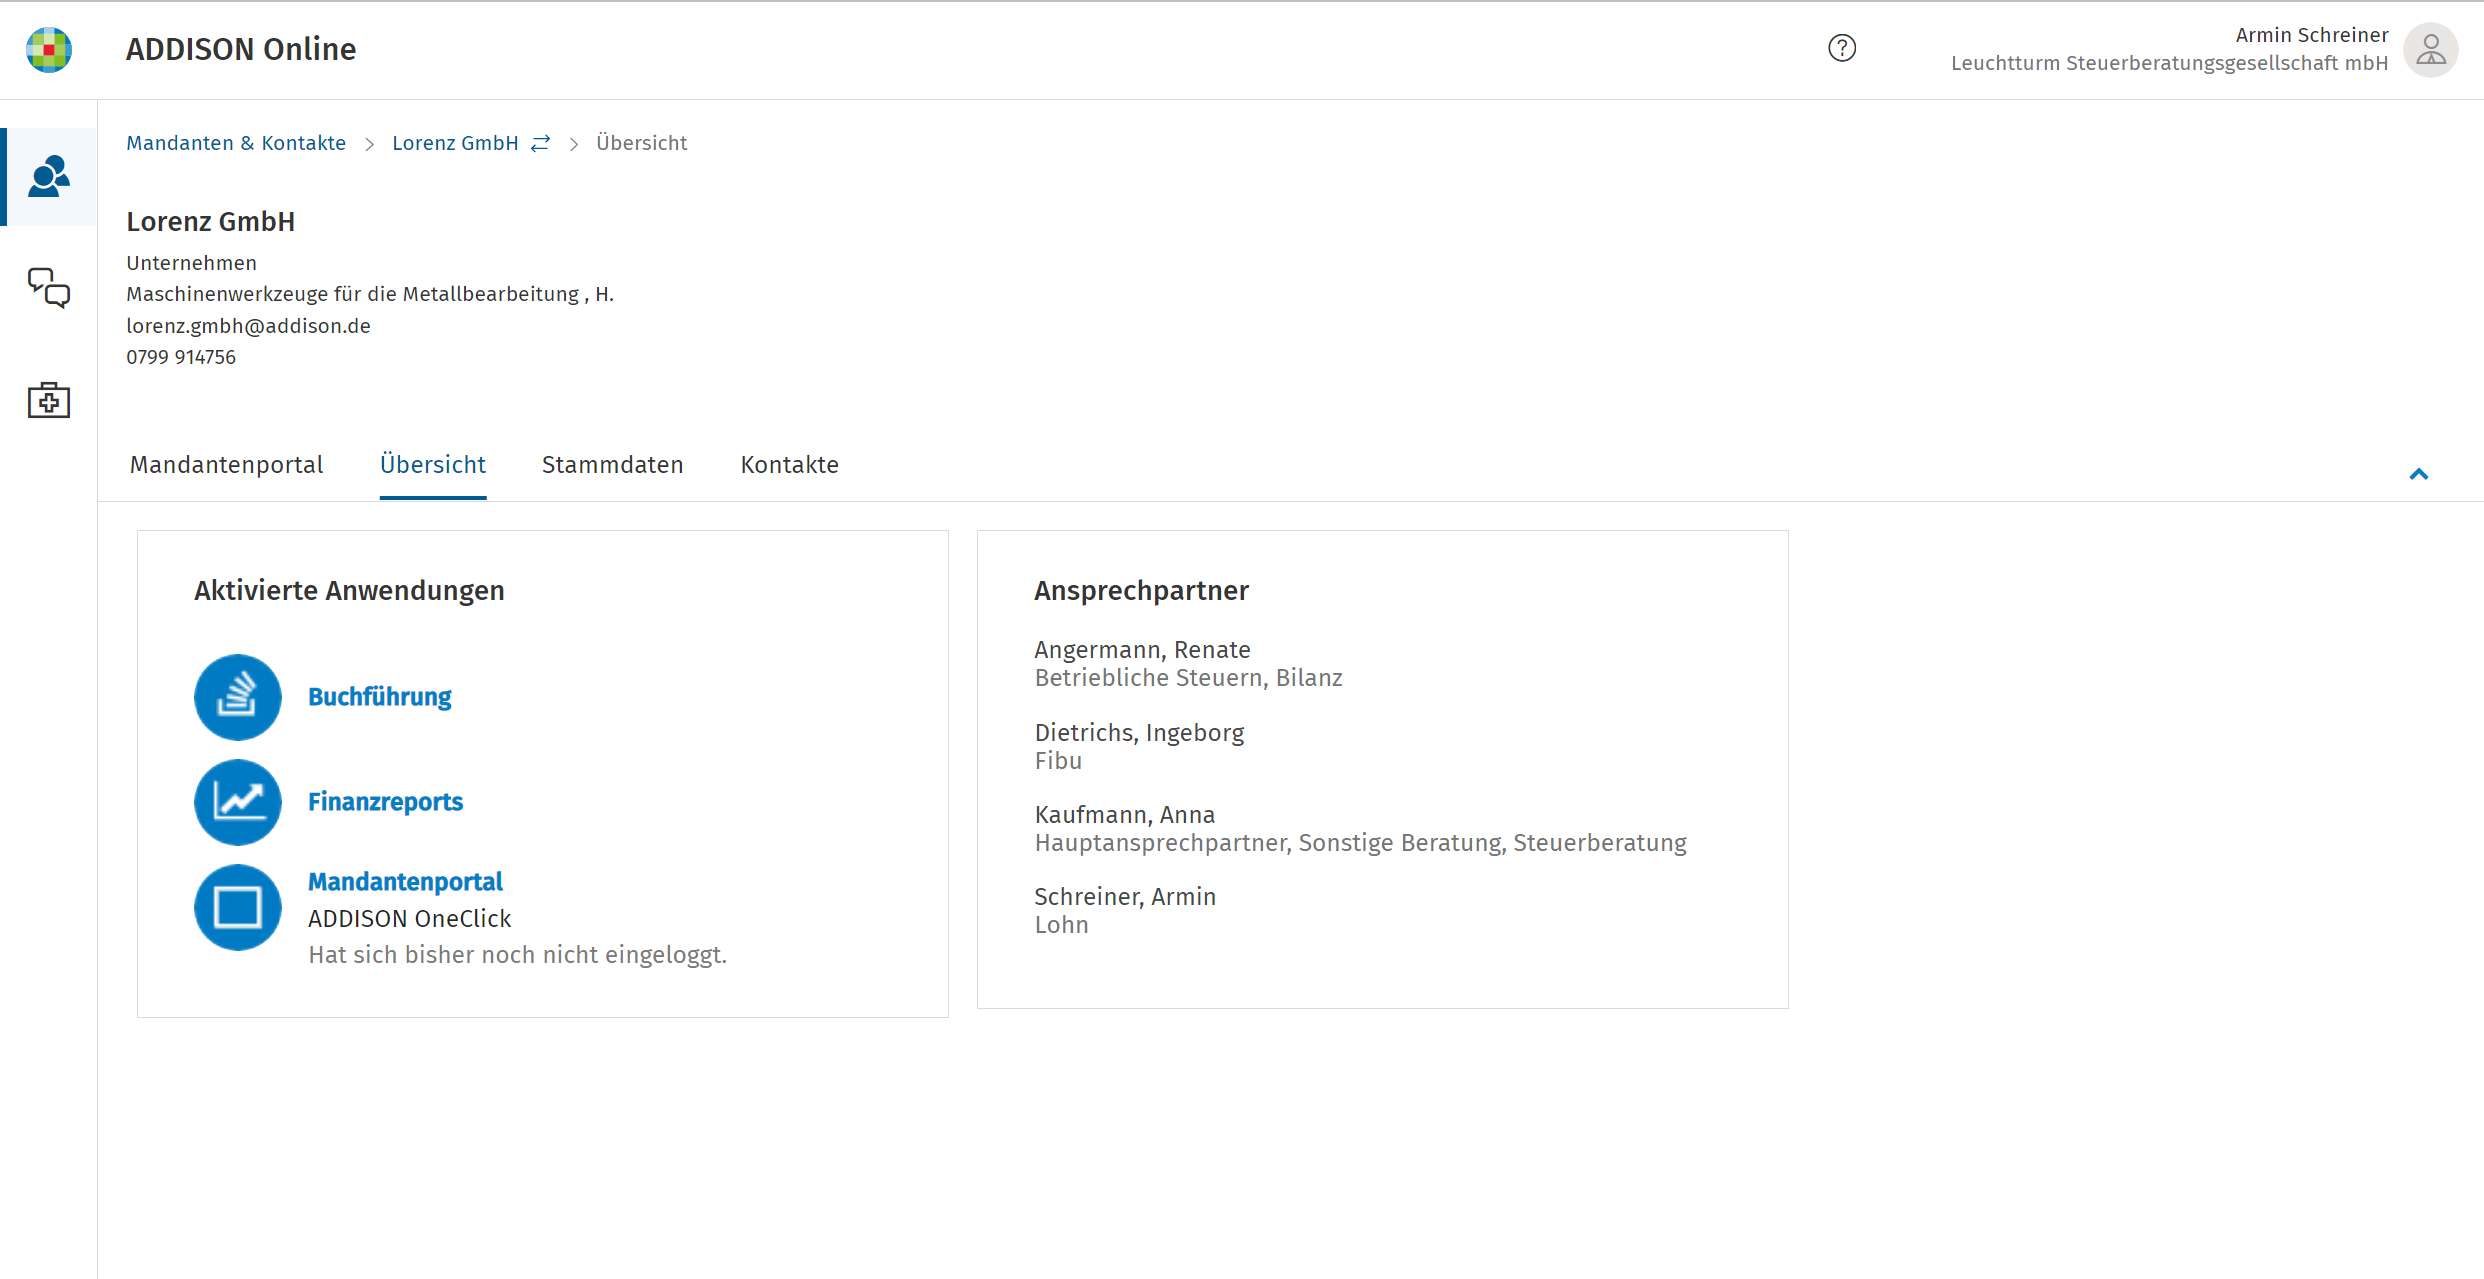Select the Übersicht tab
The image size is (2484, 1279).
[433, 465]
